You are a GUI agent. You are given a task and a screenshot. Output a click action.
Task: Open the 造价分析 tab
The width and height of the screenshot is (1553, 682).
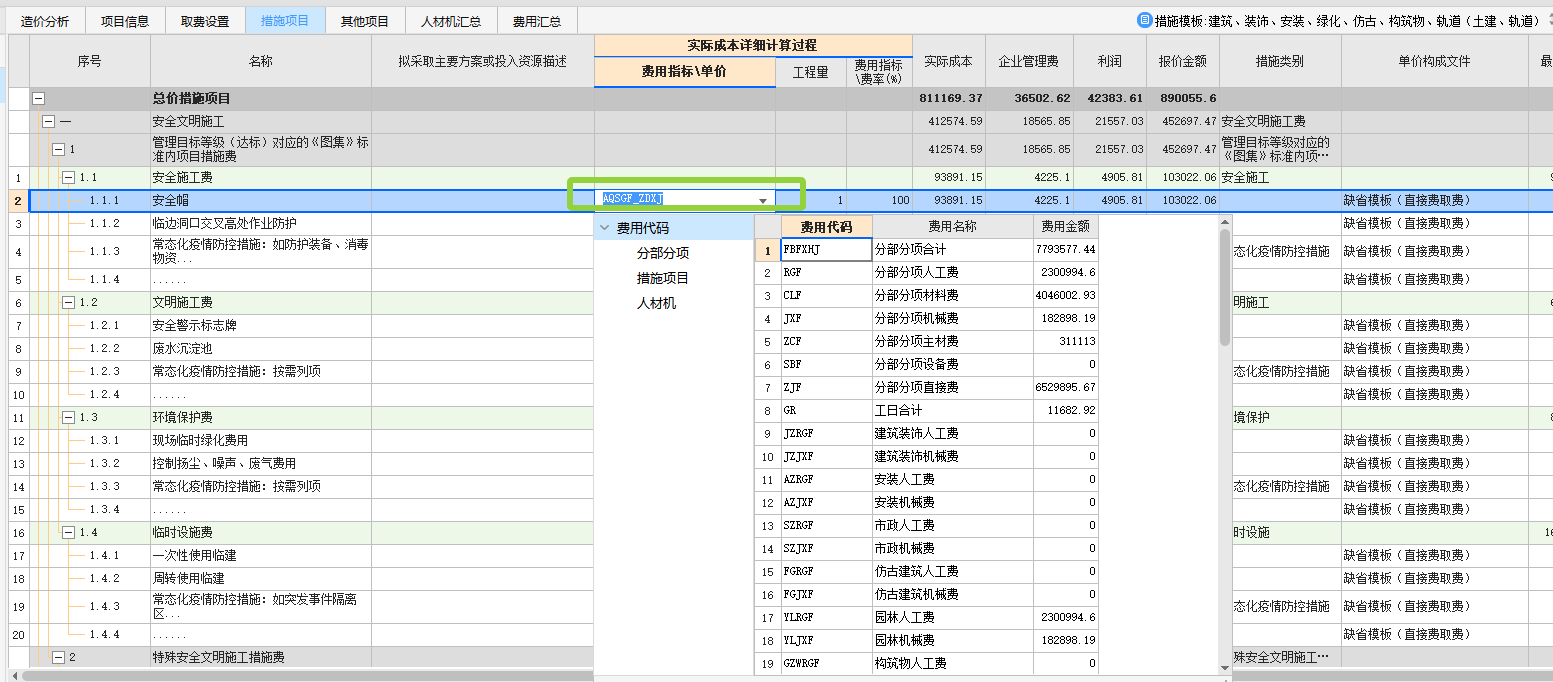(x=45, y=21)
